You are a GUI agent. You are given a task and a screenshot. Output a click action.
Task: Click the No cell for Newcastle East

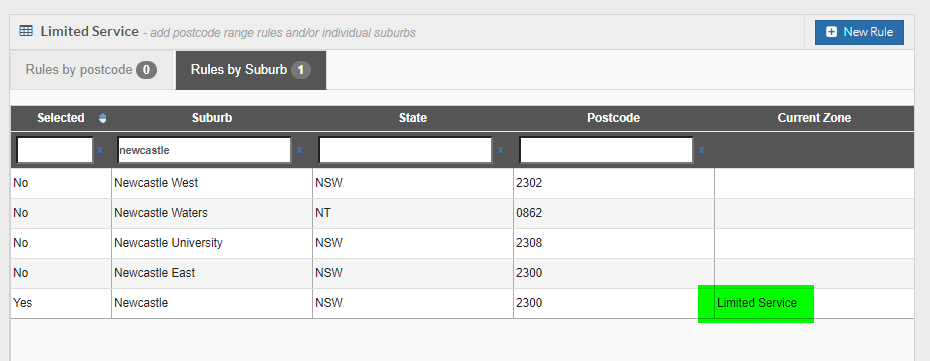click(61, 273)
